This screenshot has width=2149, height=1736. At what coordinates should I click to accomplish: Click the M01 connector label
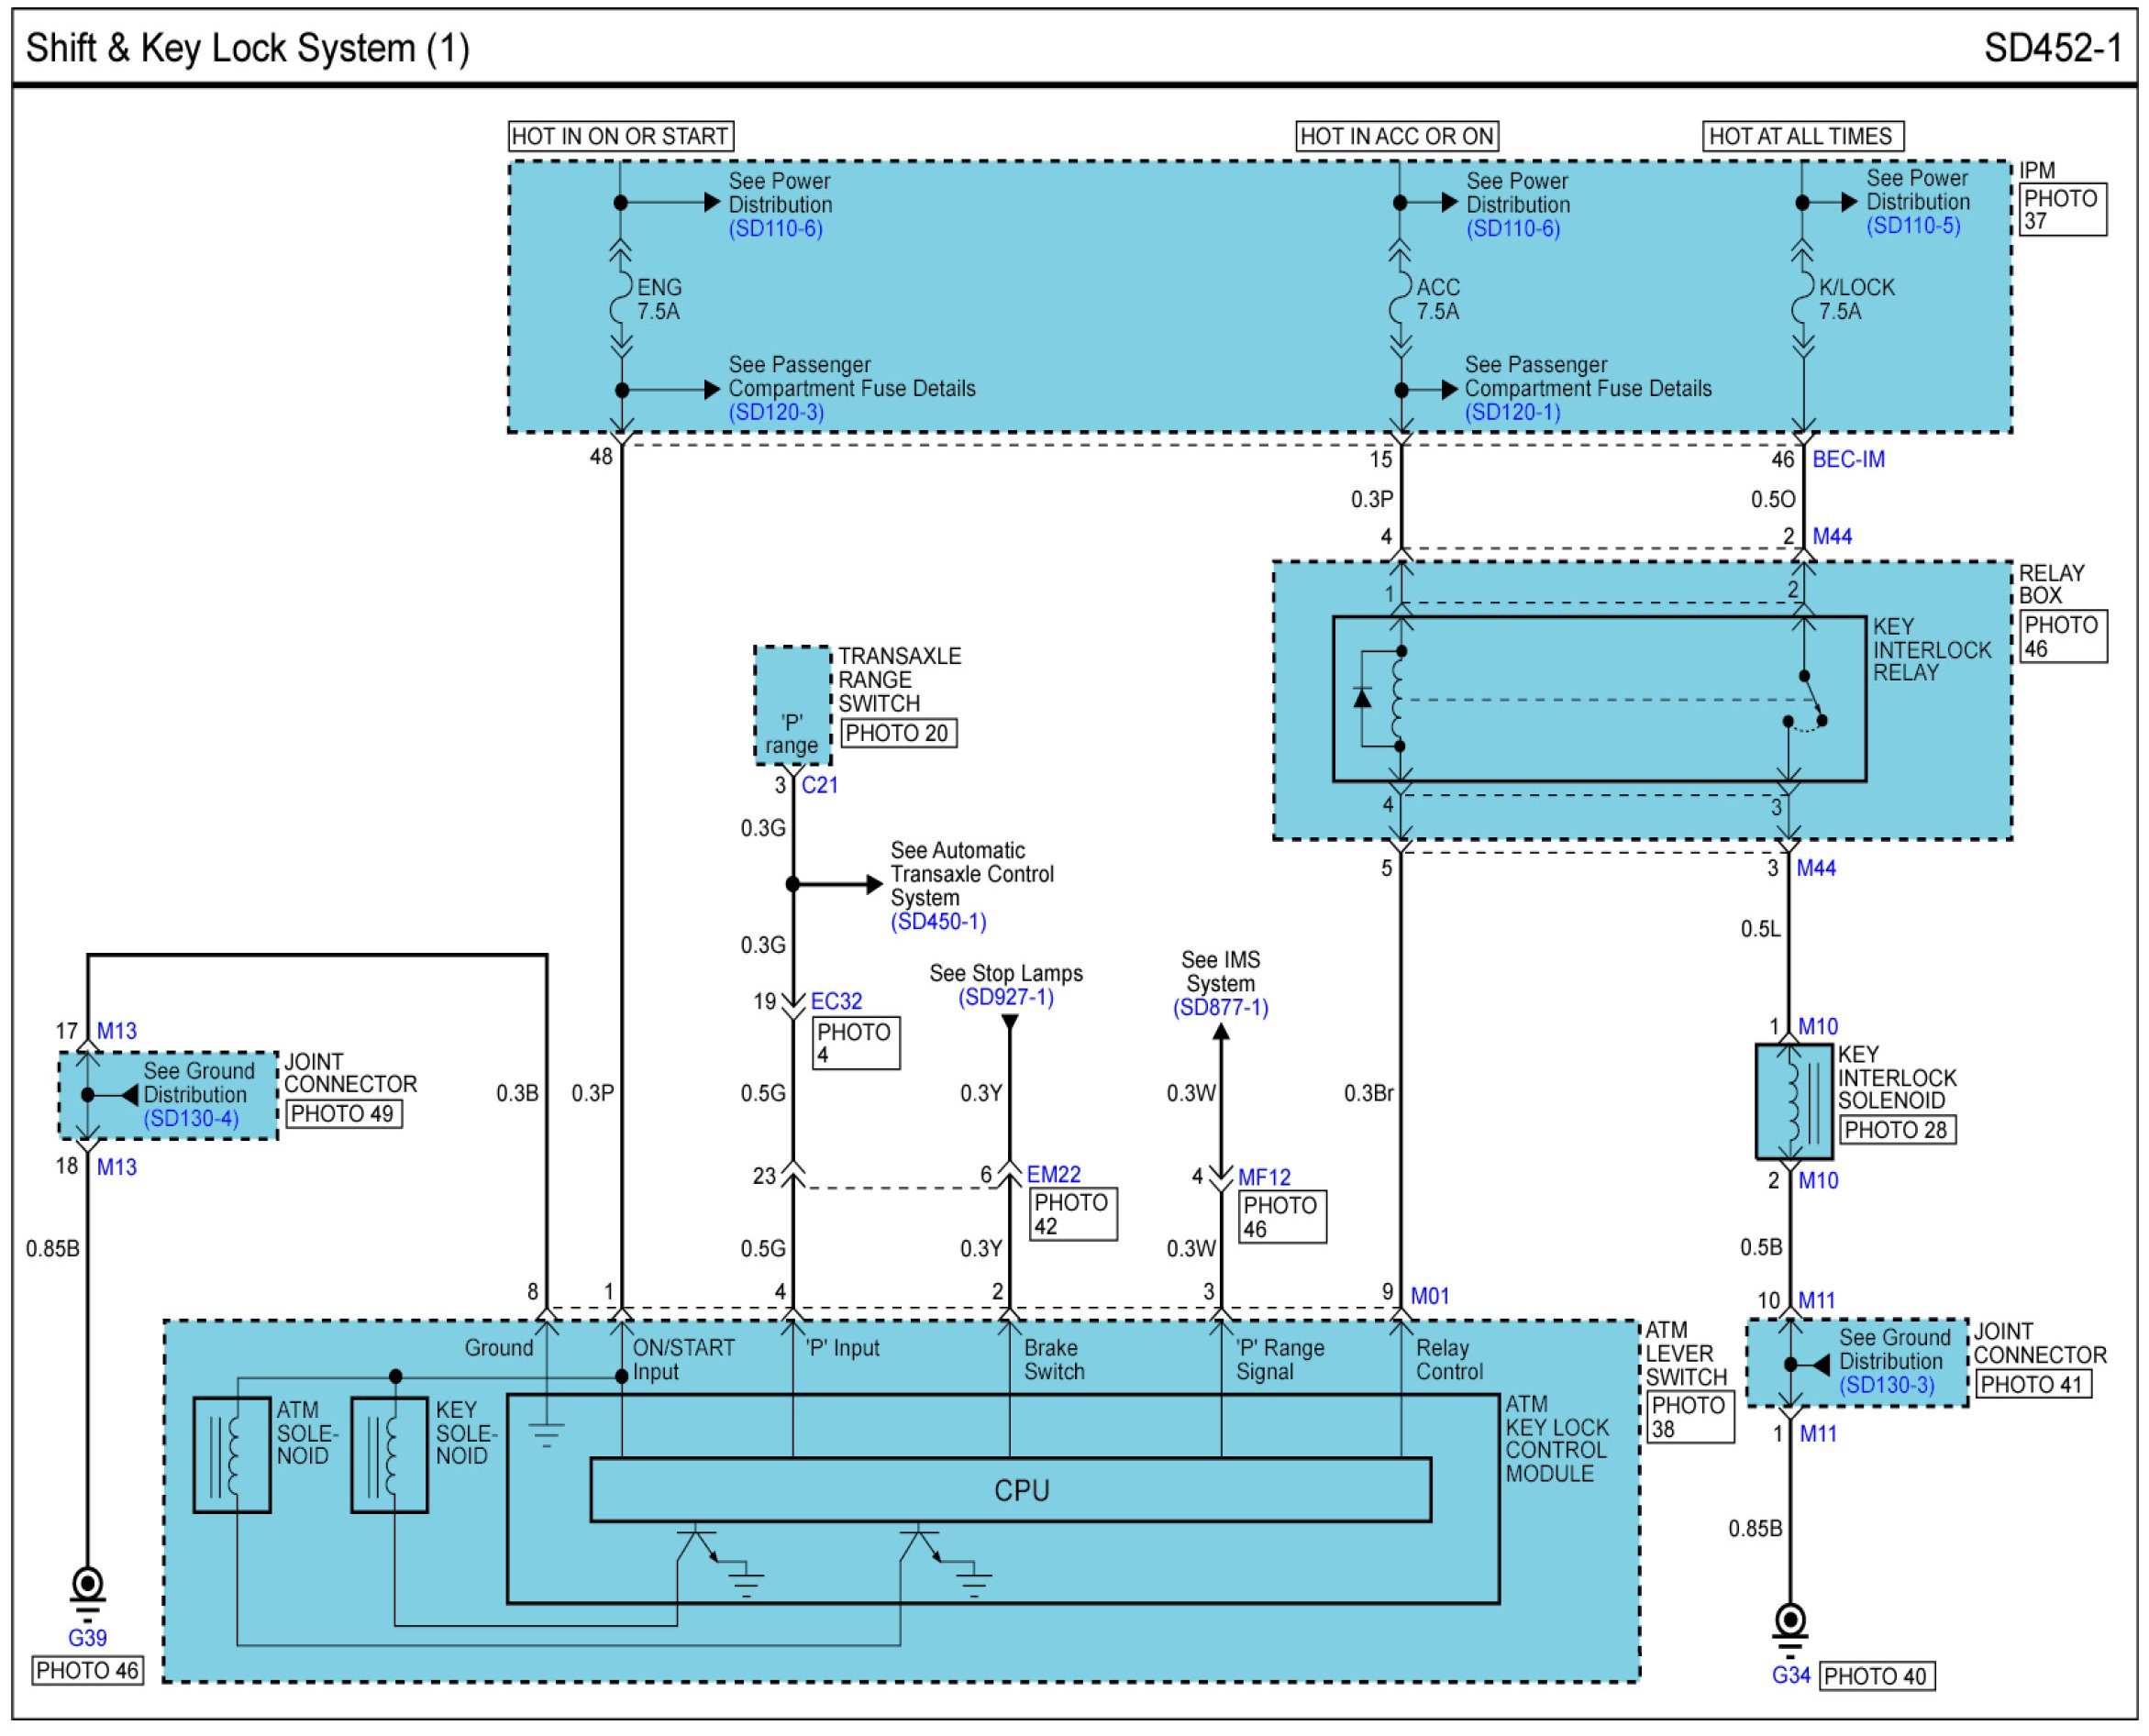click(x=1429, y=1296)
